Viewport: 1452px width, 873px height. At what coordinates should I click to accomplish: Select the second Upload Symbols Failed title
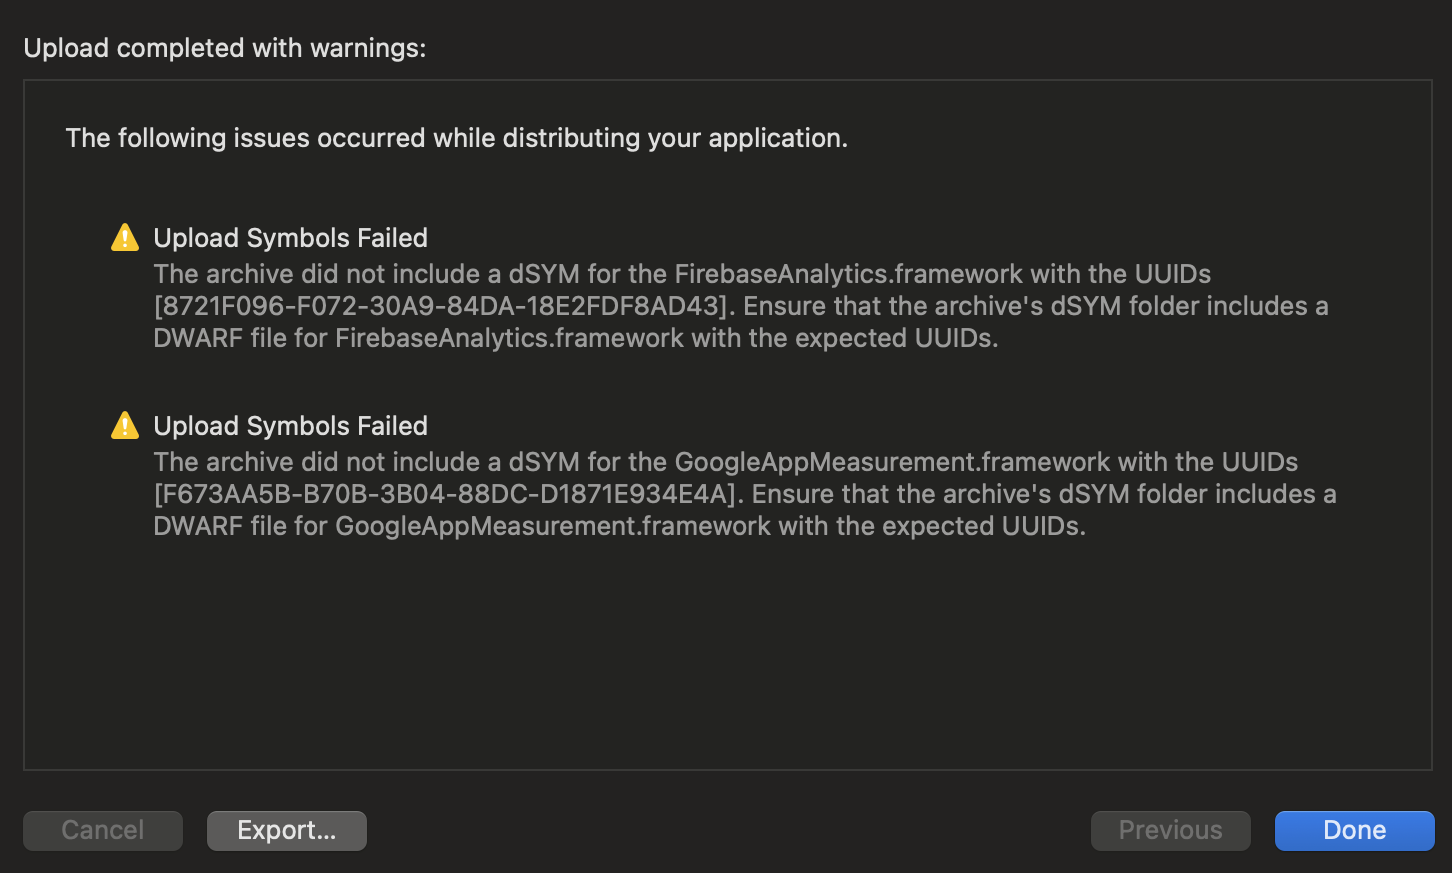290,426
